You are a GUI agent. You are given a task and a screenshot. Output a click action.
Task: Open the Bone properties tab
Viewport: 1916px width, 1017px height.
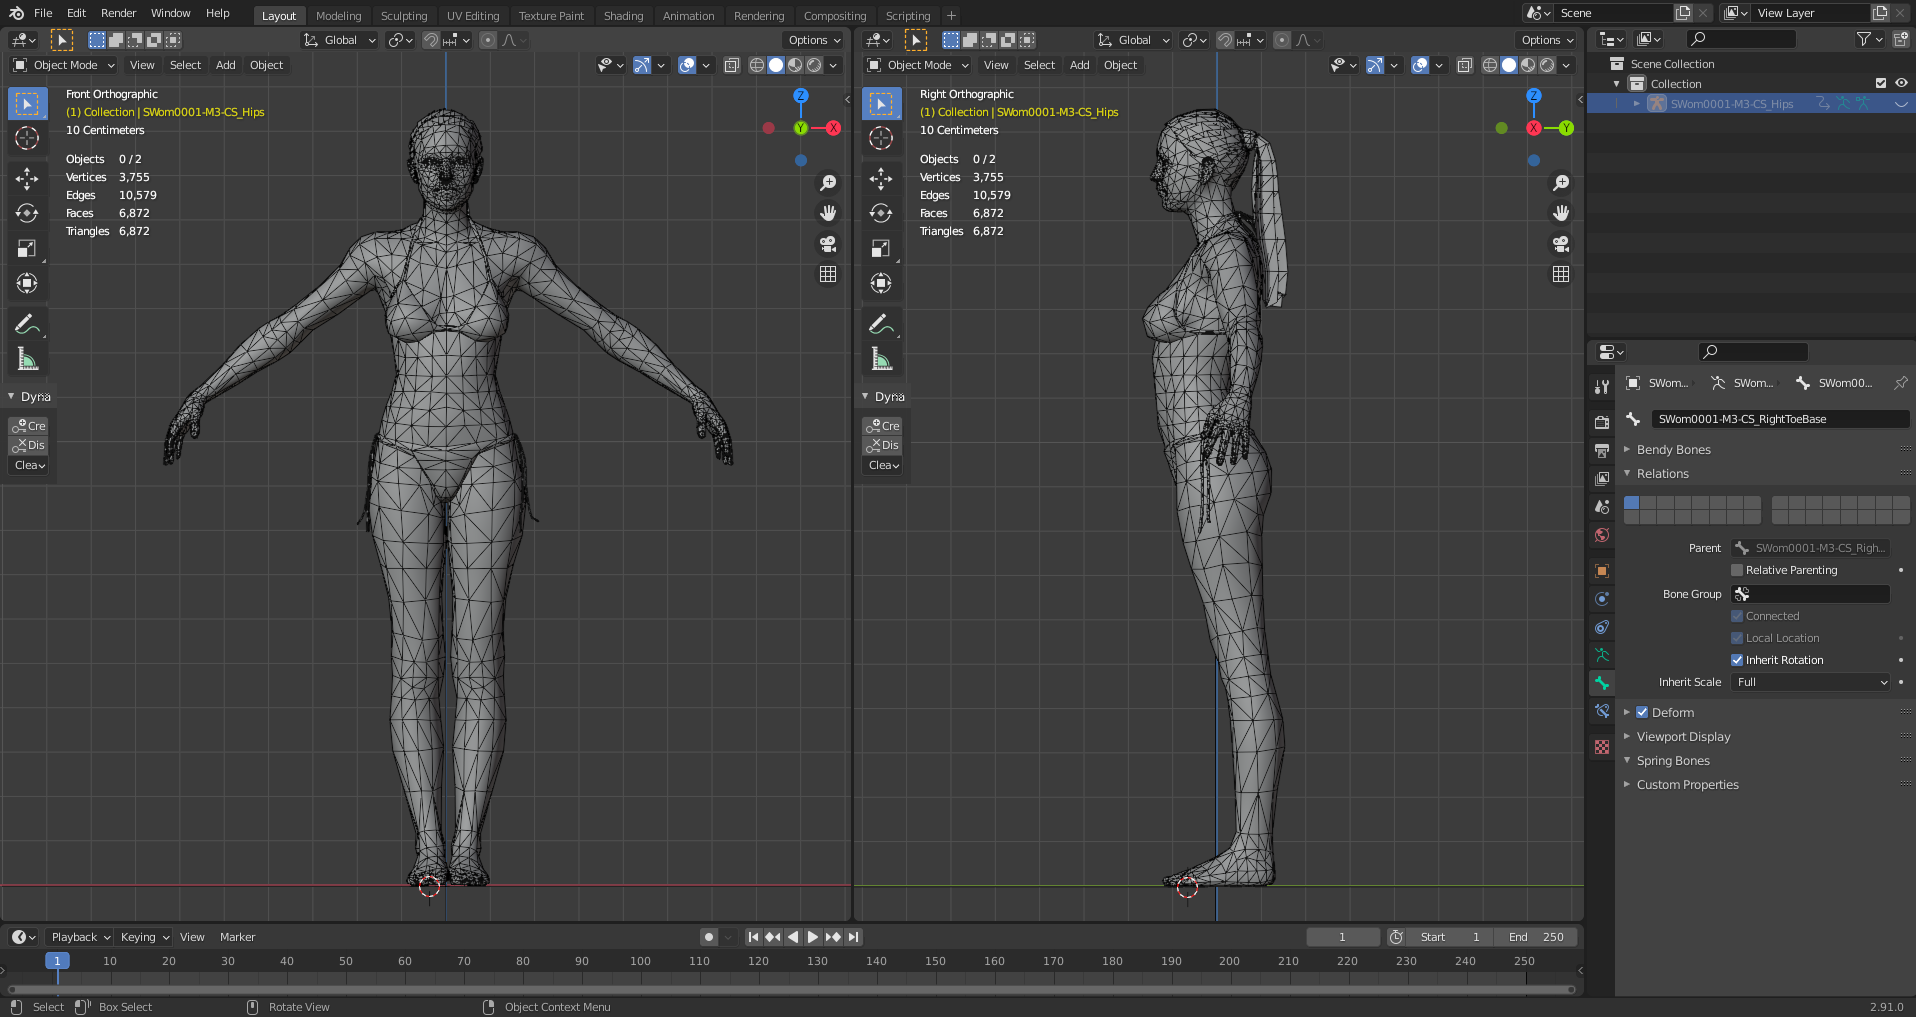1602,683
